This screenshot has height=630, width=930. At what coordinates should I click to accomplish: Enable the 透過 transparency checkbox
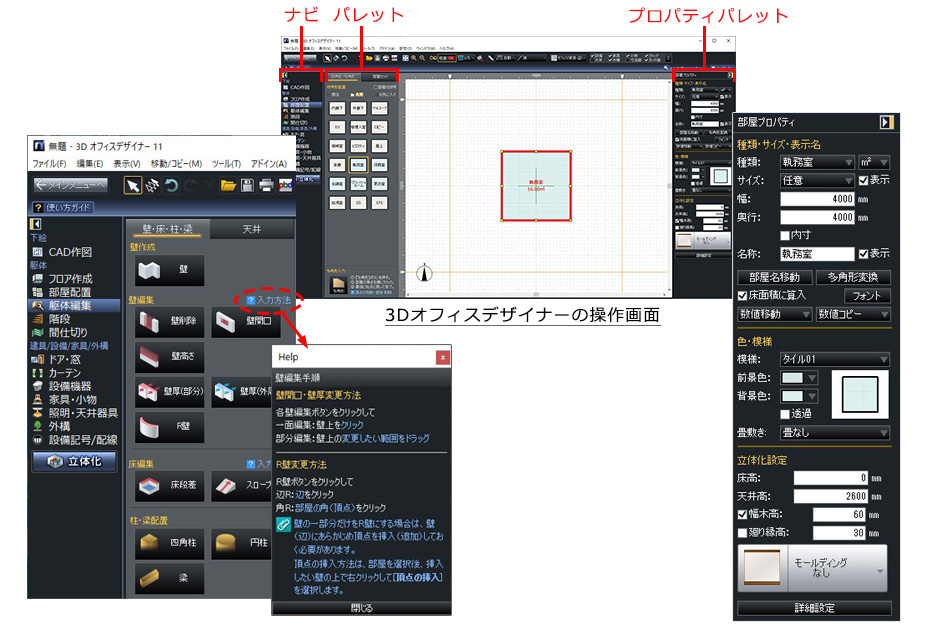[x=785, y=413]
